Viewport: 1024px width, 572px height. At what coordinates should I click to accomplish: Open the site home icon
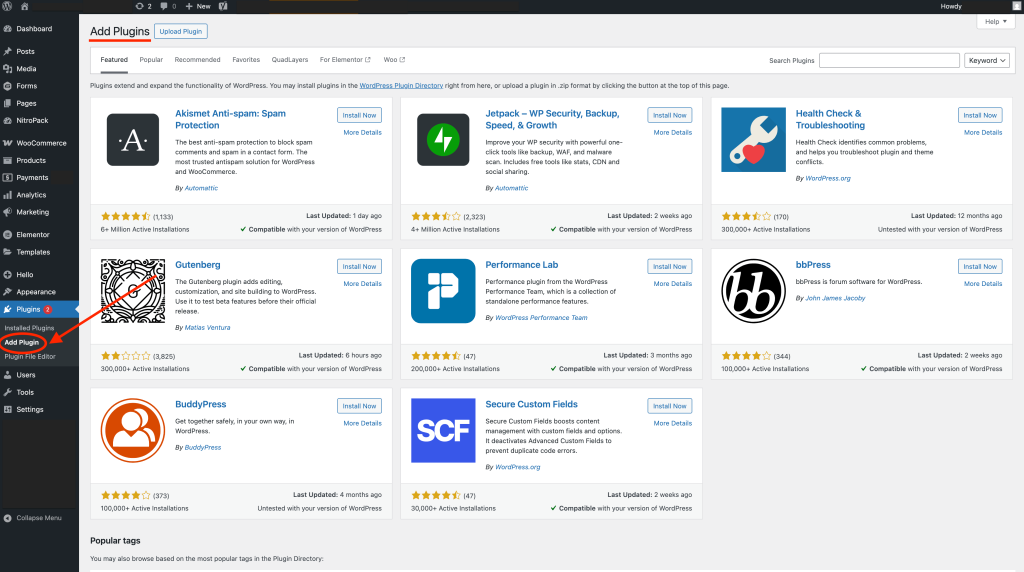[x=24, y=6]
